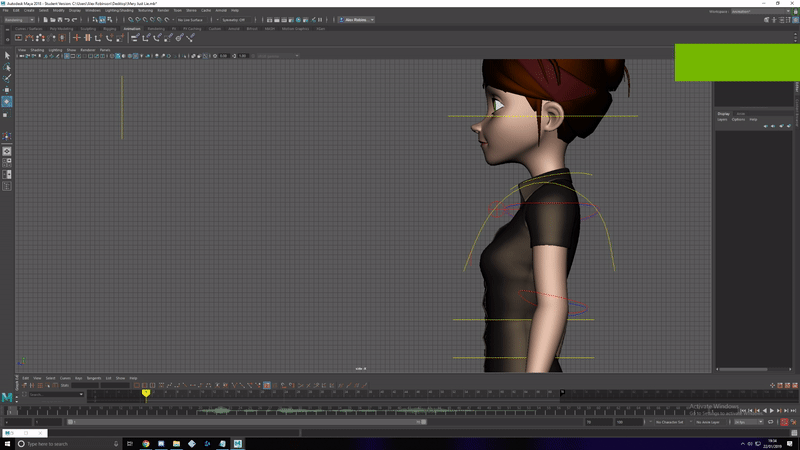Click single-pane layout icon in toolbox
The height and width of the screenshot is (450, 800).
[x=7, y=151]
